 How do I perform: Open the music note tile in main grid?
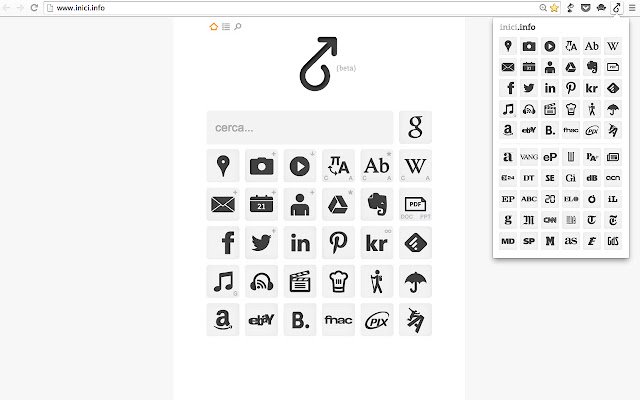tap(223, 281)
